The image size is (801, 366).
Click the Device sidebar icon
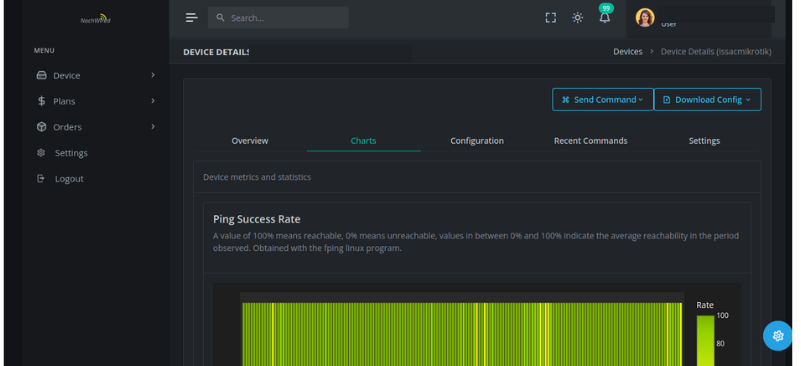(41, 76)
